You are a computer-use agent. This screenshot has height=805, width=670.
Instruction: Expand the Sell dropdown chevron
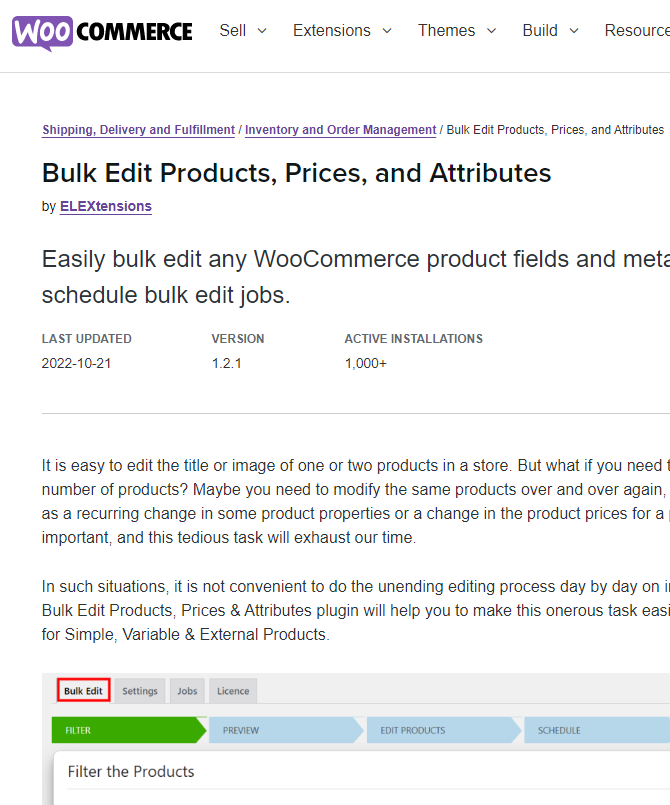point(262,31)
